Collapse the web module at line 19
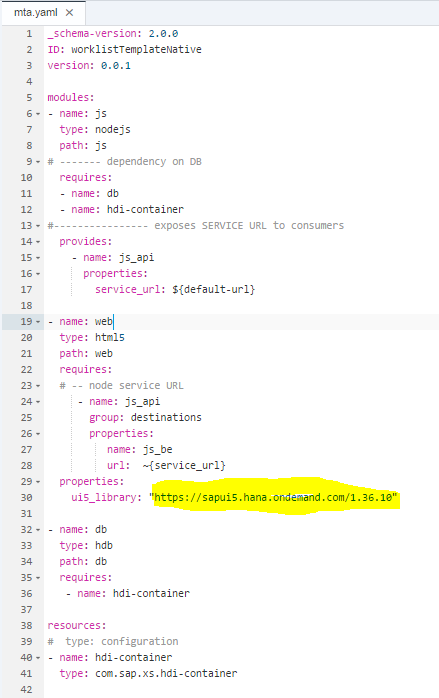Image resolution: width=439 pixels, height=698 pixels. [38, 322]
